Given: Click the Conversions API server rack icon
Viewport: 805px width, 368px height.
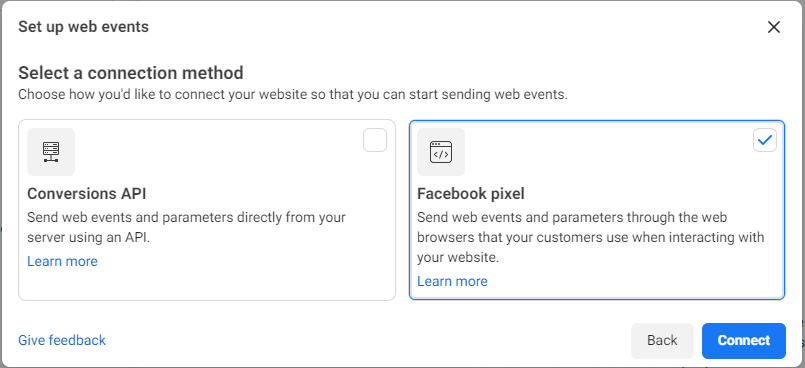Looking at the screenshot, I should pyautogui.click(x=51, y=152).
